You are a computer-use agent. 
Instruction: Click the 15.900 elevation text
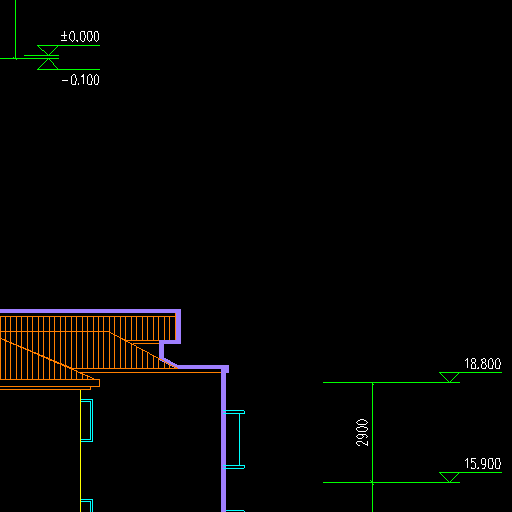pos(483,464)
